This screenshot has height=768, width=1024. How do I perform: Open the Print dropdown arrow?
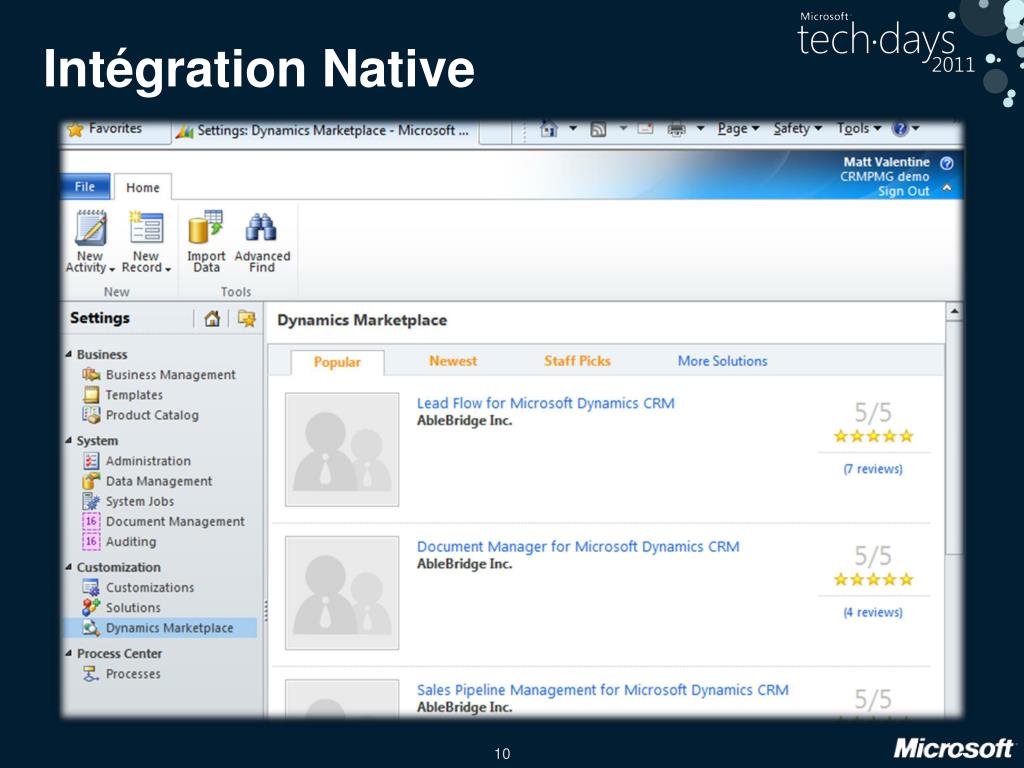(x=700, y=128)
